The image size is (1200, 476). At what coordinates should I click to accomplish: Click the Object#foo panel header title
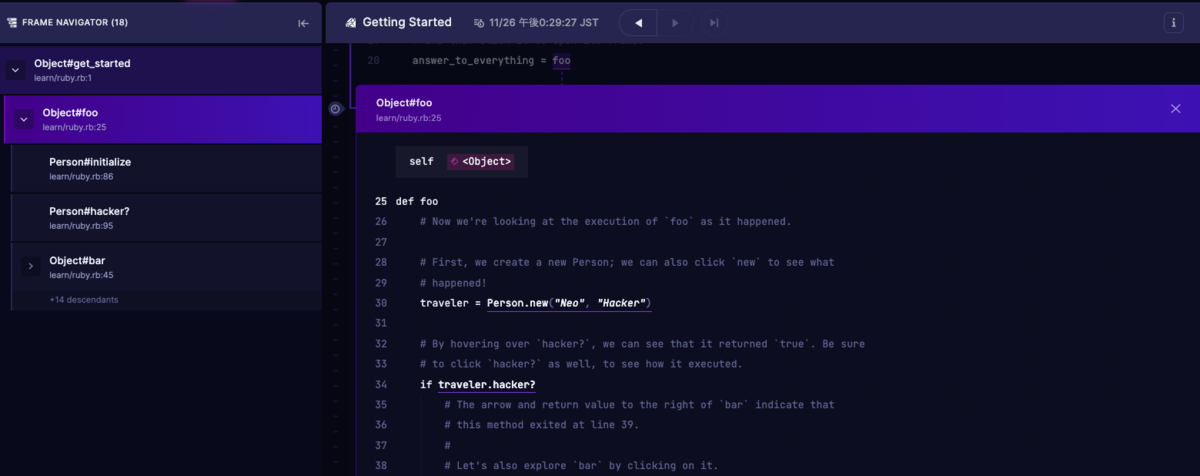pyautogui.click(x=404, y=103)
